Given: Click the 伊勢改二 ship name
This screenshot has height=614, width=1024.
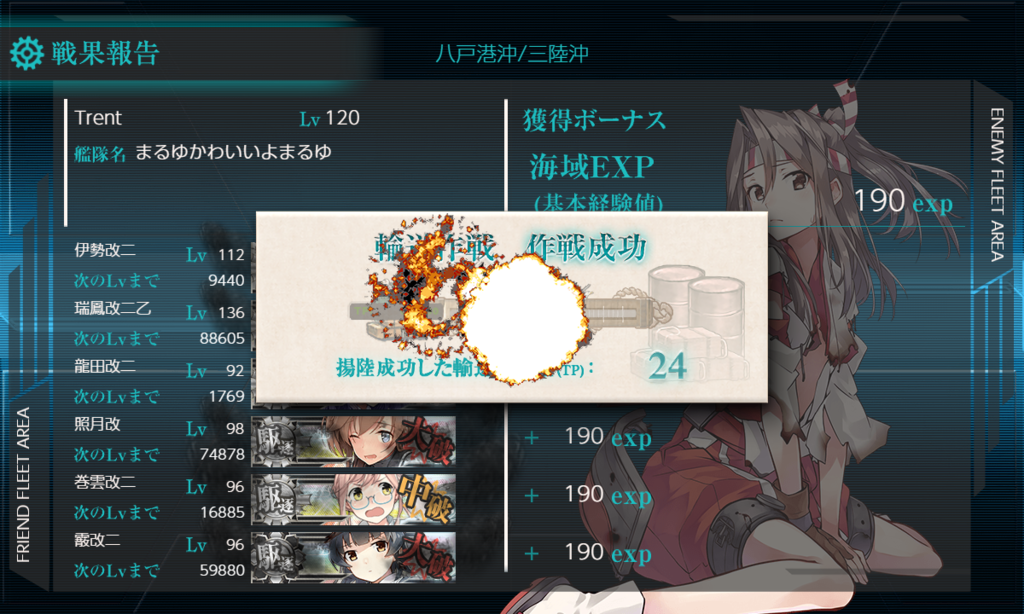Looking at the screenshot, I should [105, 250].
